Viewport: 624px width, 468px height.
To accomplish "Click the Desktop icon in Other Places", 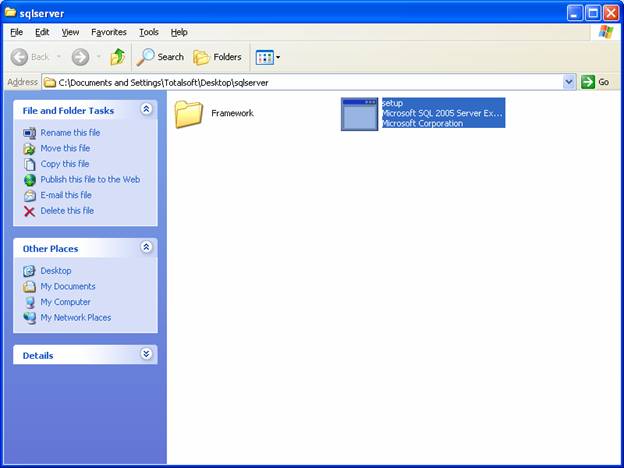I will [29, 271].
